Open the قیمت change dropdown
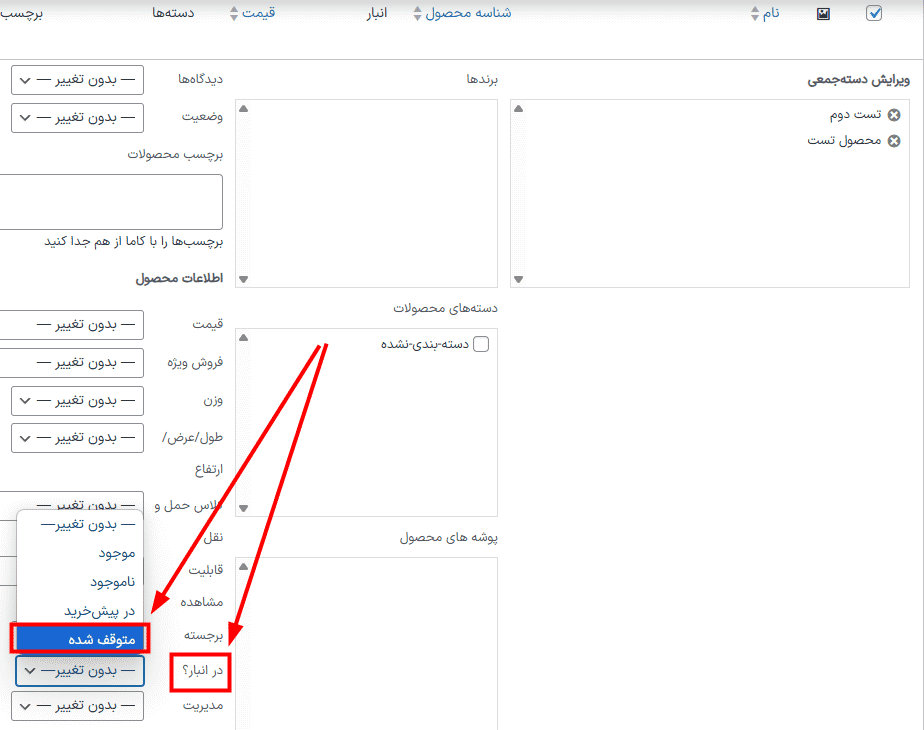 (71, 325)
